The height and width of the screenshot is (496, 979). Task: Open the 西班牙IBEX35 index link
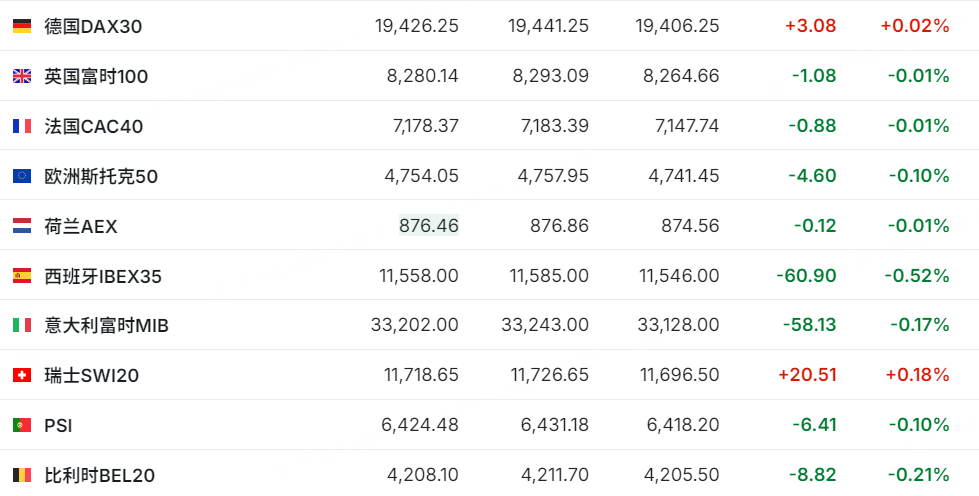pyautogui.click(x=103, y=275)
